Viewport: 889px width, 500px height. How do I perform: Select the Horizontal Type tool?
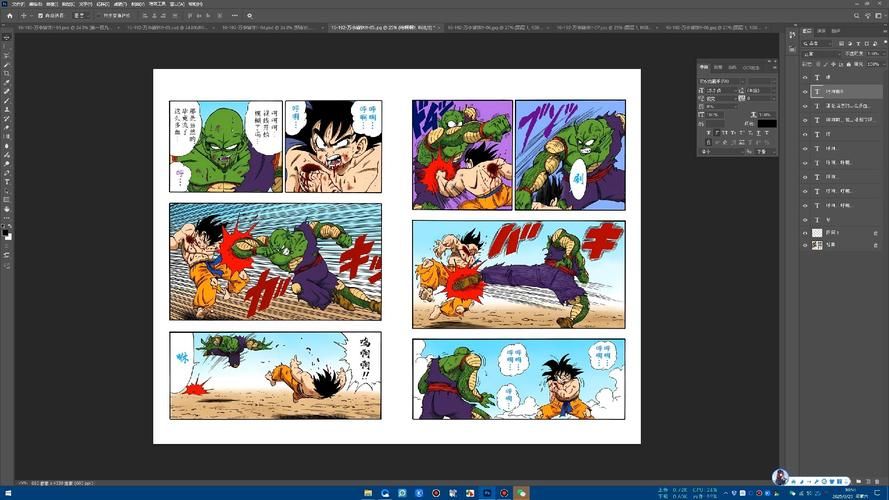[6, 182]
